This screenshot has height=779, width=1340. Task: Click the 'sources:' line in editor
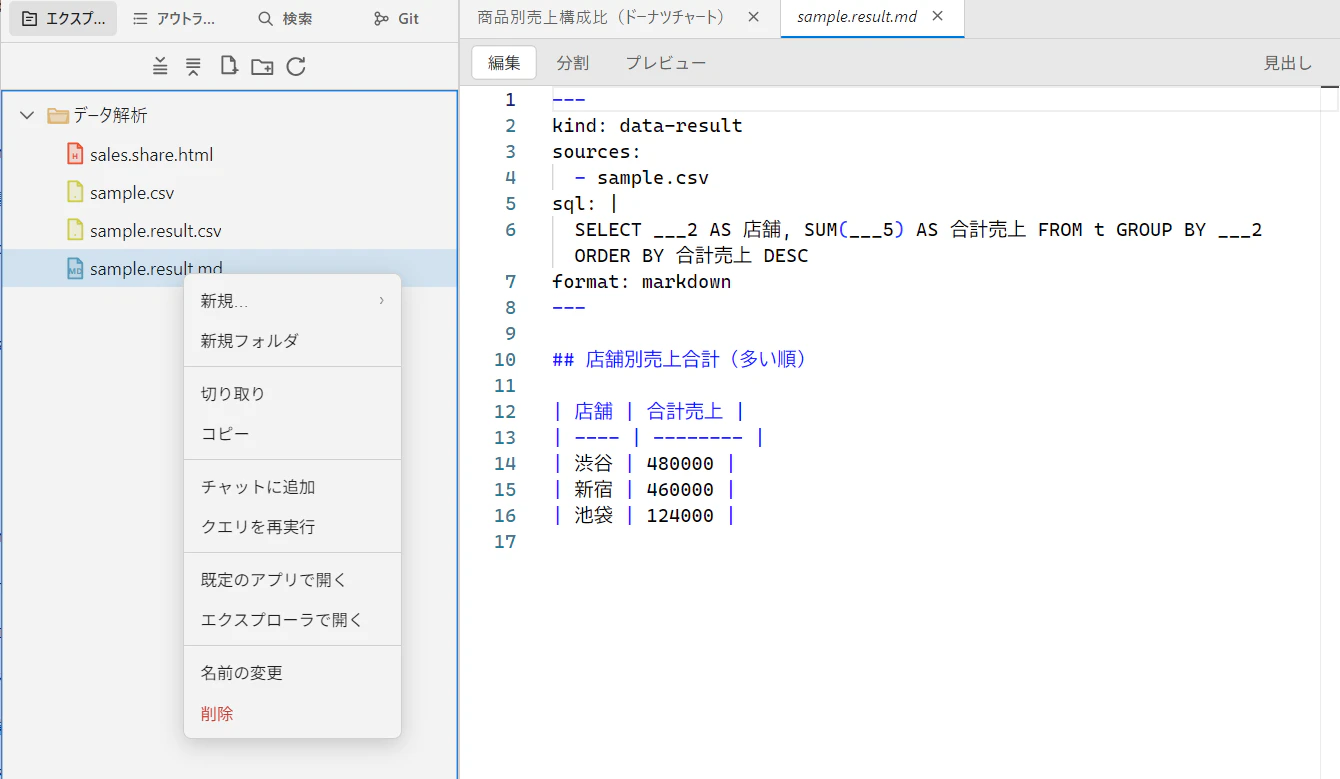596,152
